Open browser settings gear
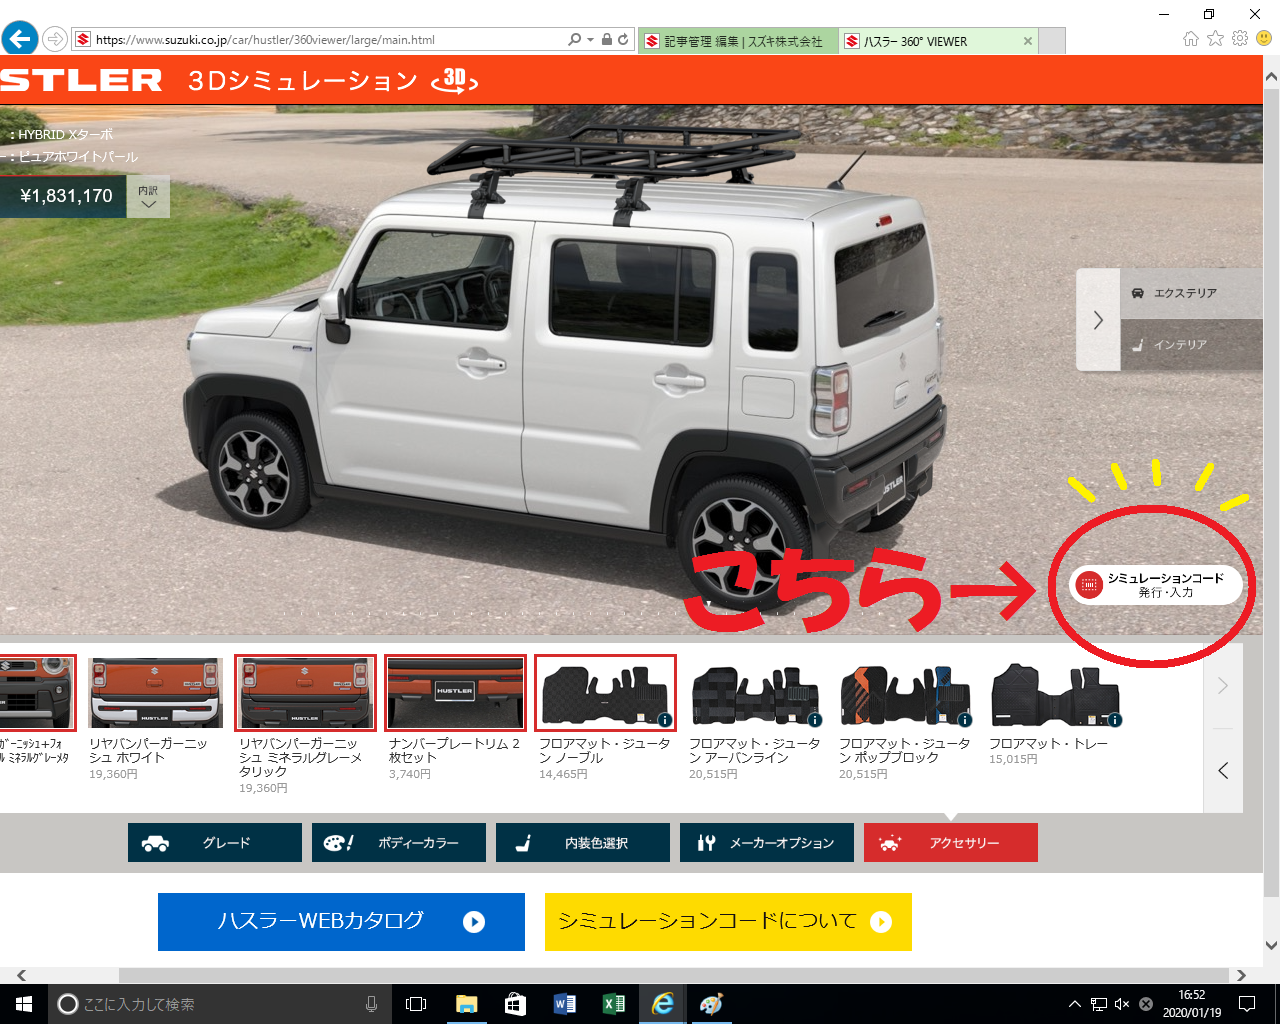Image resolution: width=1280 pixels, height=1024 pixels. [x=1240, y=38]
